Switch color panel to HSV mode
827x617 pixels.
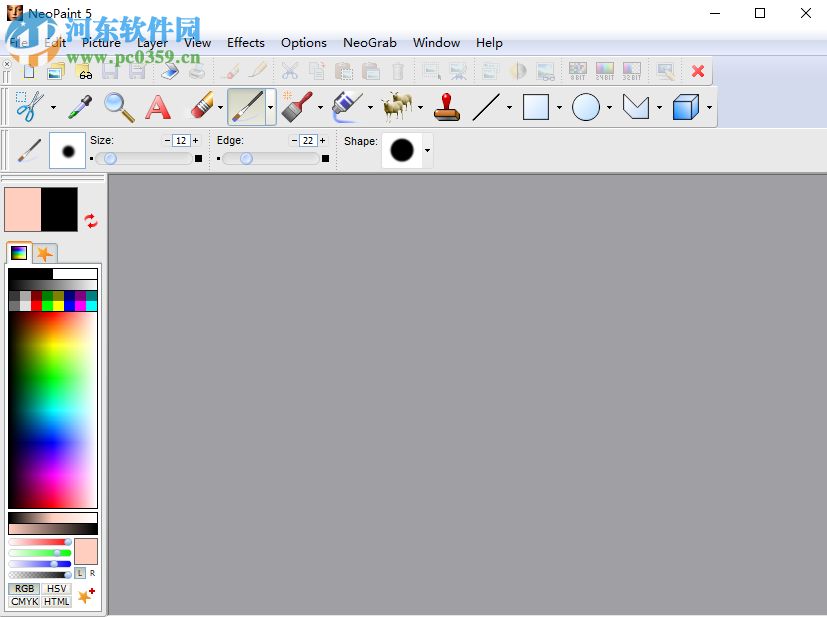pos(57,589)
